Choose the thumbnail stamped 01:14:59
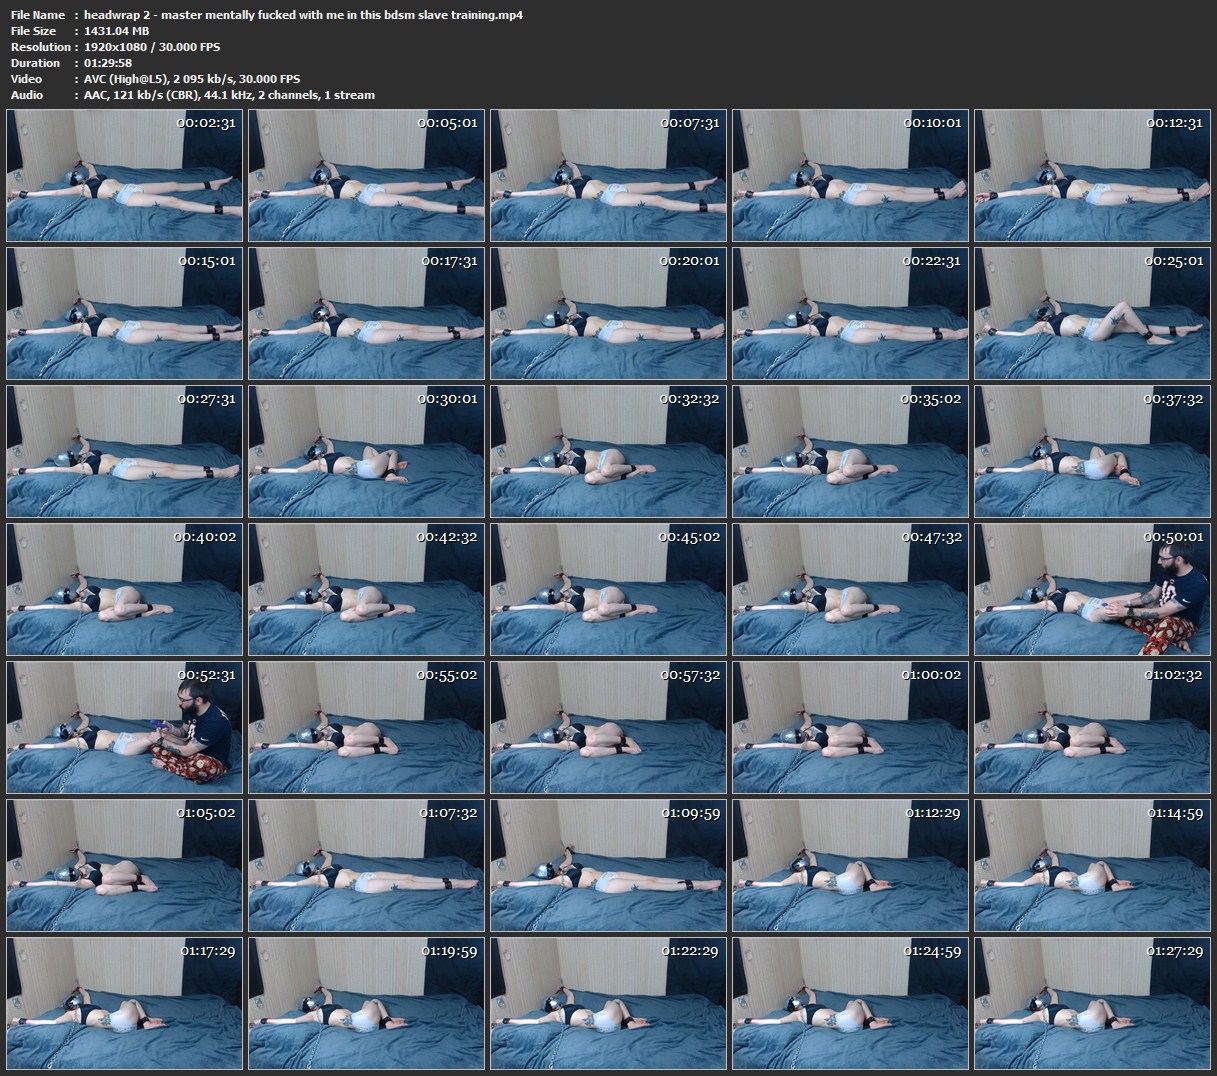This screenshot has height=1076, width=1217. tap(1093, 865)
